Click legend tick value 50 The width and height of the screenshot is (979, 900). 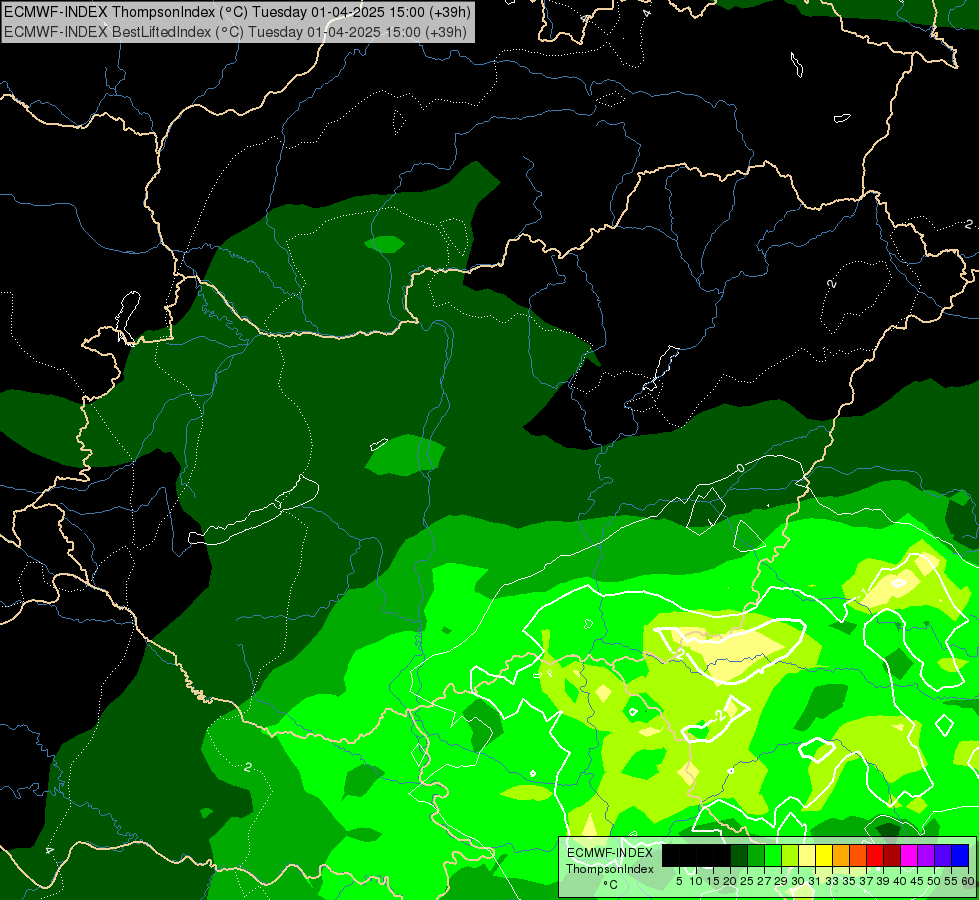[x=934, y=881]
